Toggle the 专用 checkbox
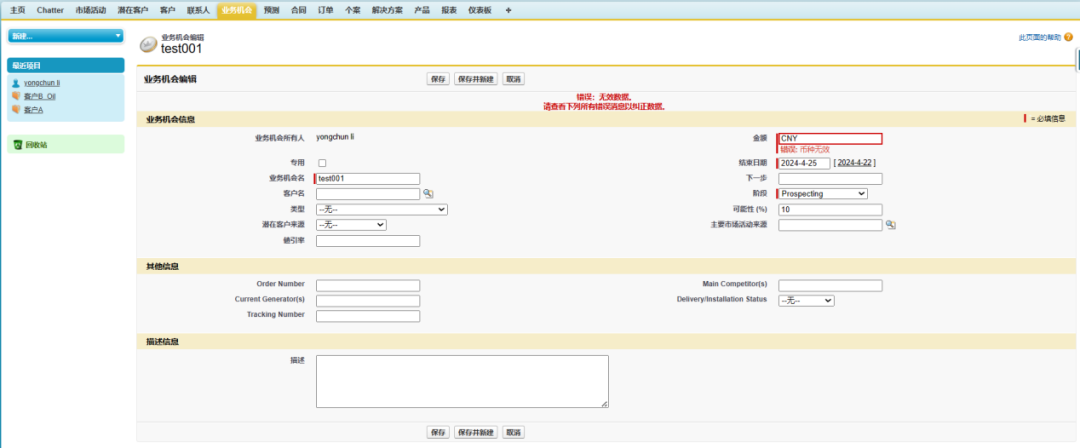This screenshot has width=1080, height=448. tap(322, 163)
